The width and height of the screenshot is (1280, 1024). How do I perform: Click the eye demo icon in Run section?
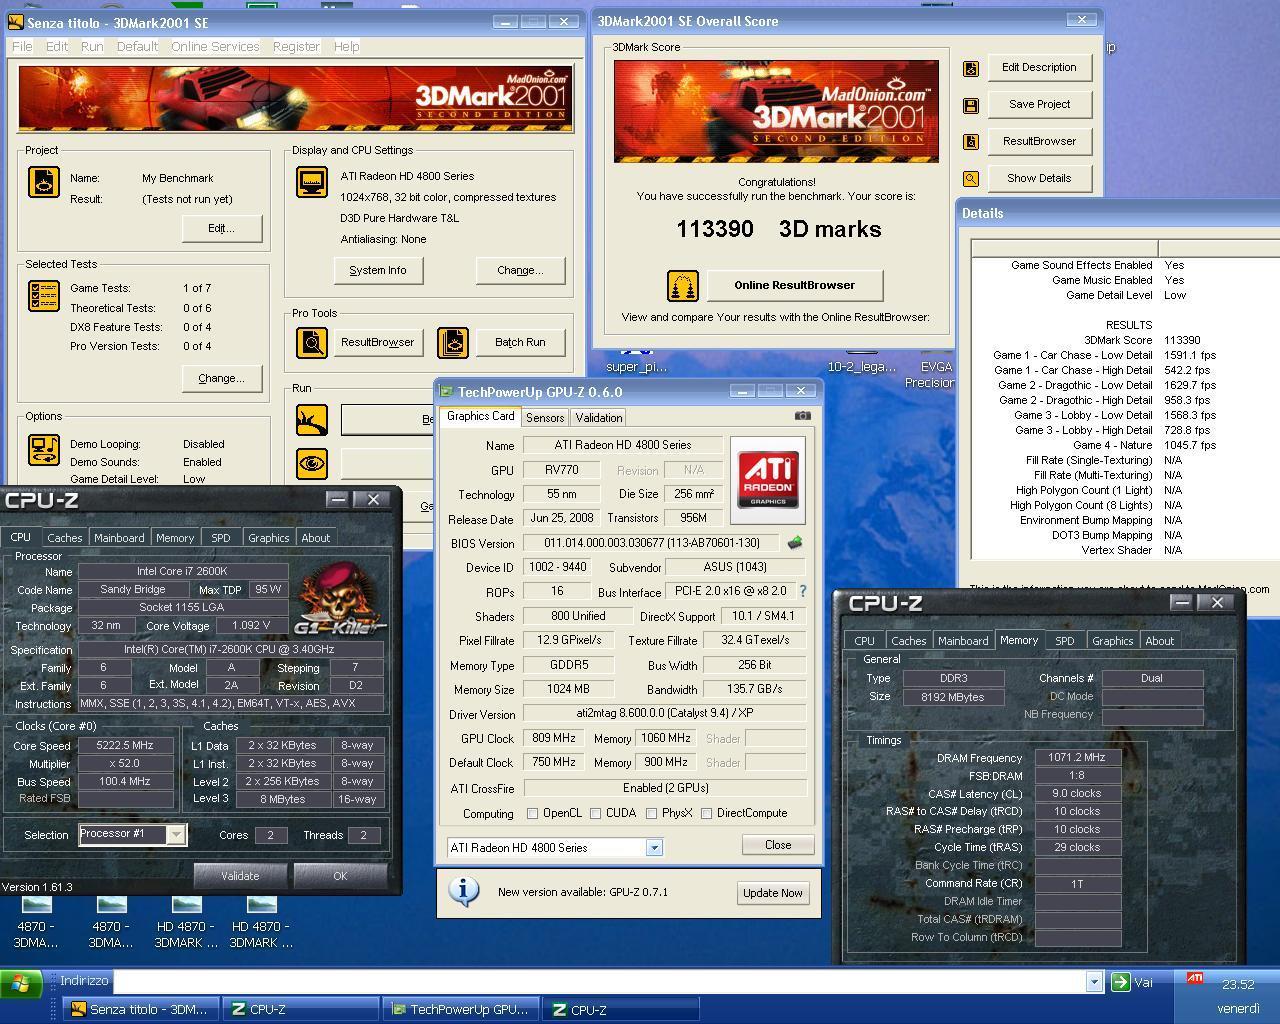click(x=312, y=463)
